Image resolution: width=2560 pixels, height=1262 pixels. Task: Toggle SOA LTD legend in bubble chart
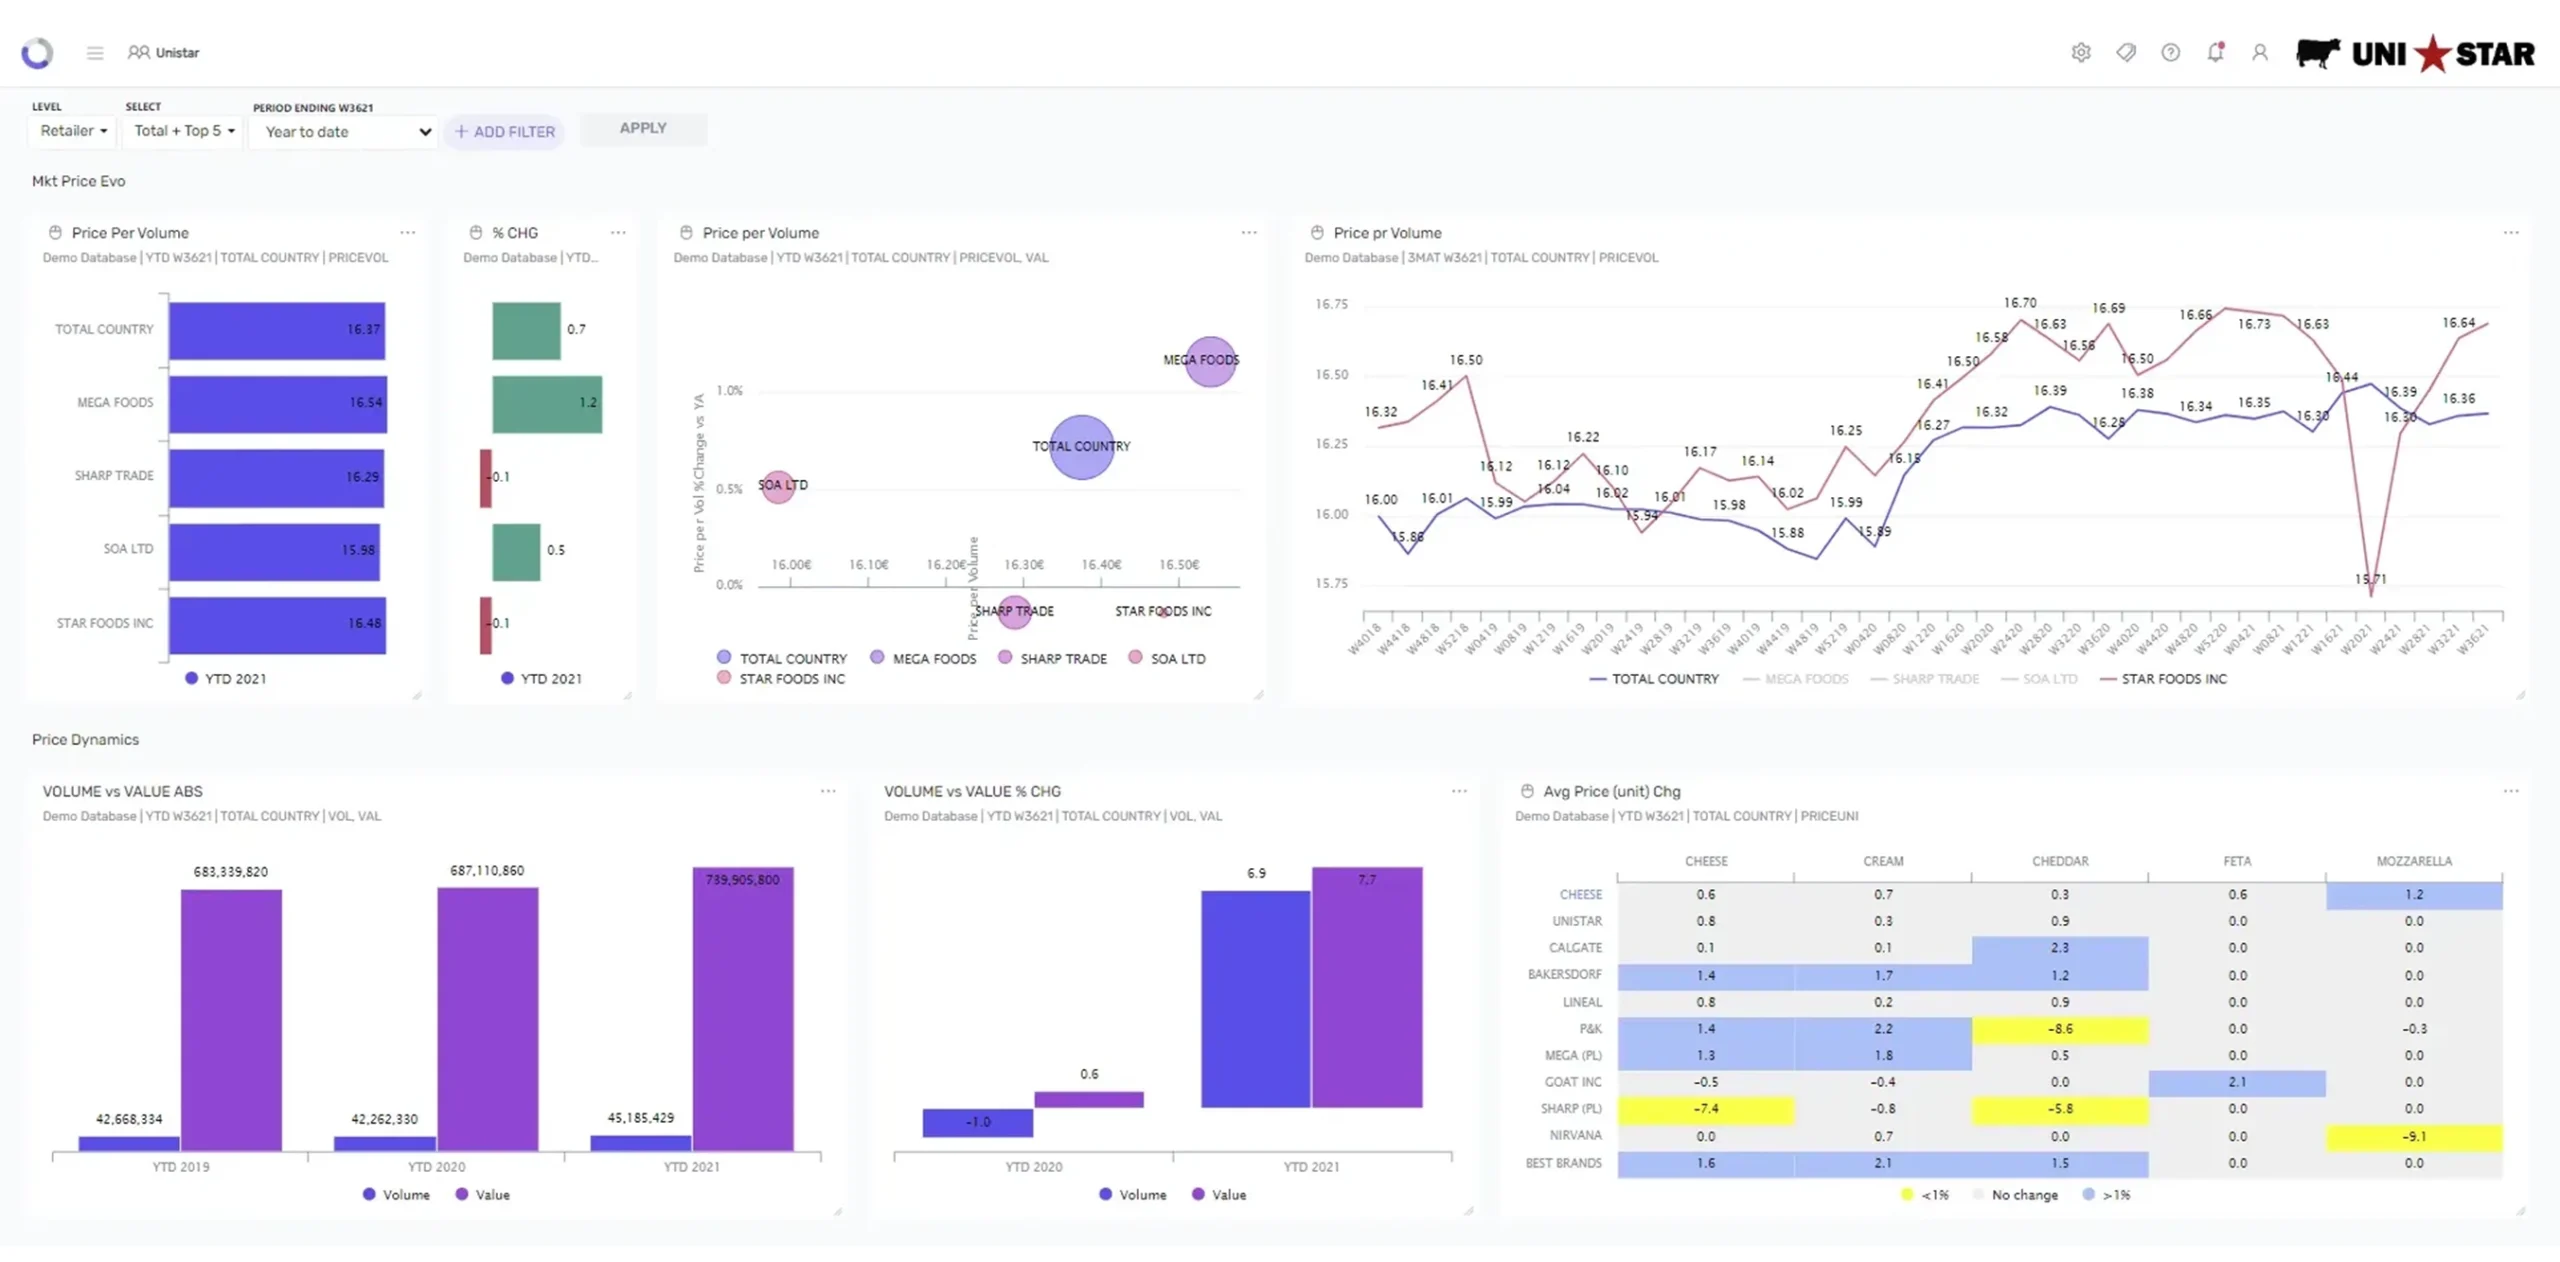pos(1167,658)
